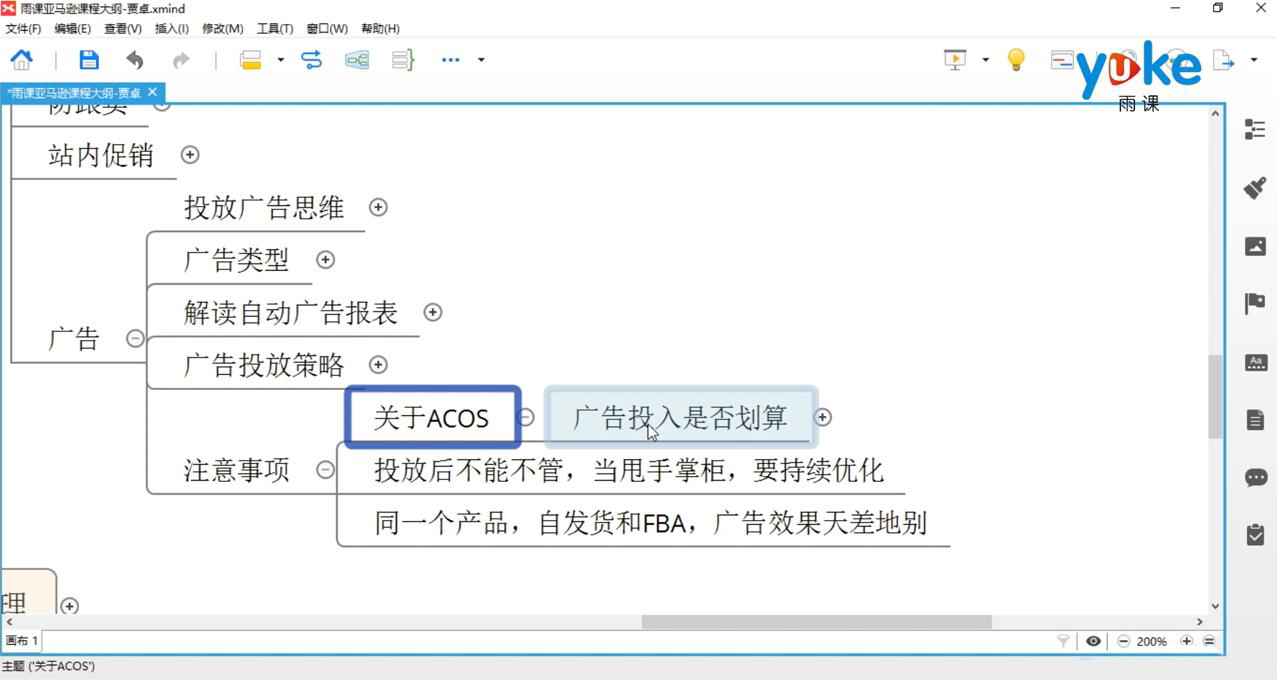Open topic insert options dropdown arrow
The image size is (1277, 680).
coord(281,60)
